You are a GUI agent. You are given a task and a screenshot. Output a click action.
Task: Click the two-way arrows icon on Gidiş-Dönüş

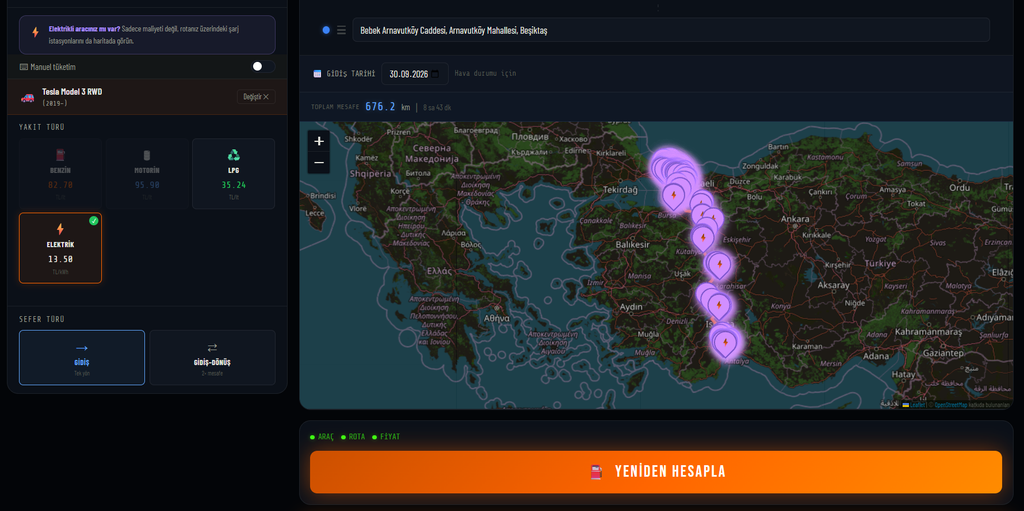[212, 348]
